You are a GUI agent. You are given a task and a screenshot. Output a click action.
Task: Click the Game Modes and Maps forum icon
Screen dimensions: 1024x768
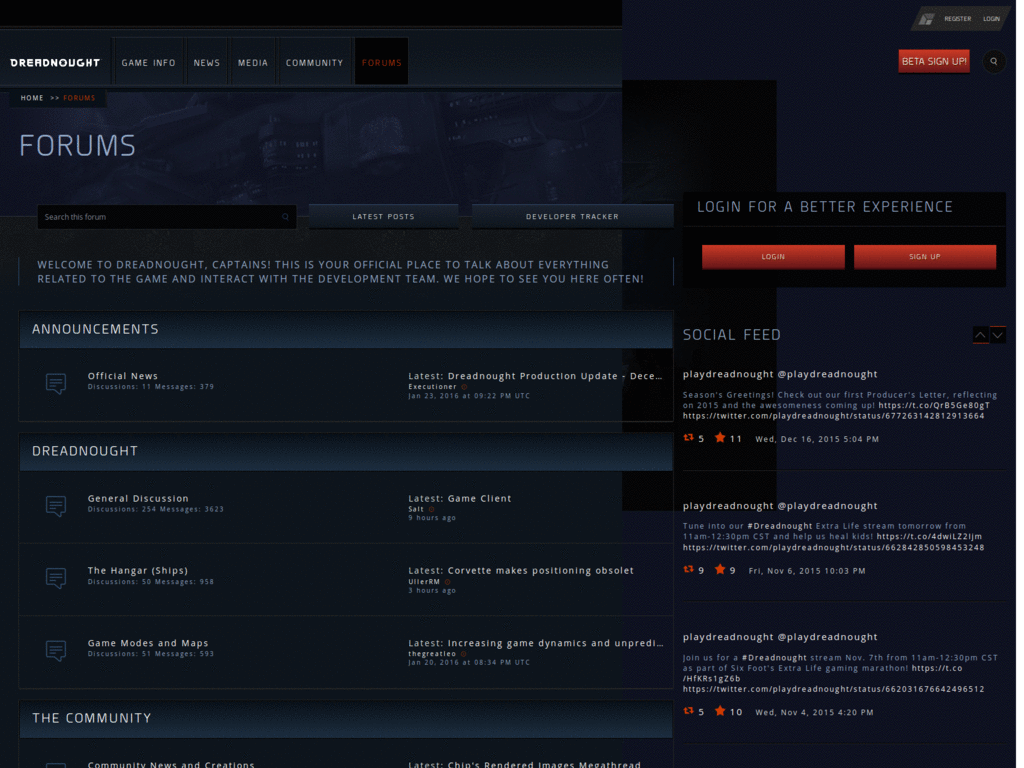point(56,650)
